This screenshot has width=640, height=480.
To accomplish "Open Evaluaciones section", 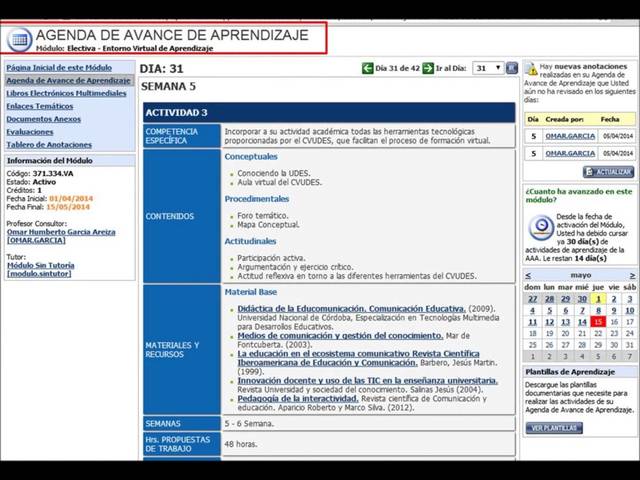I will [x=30, y=132].
